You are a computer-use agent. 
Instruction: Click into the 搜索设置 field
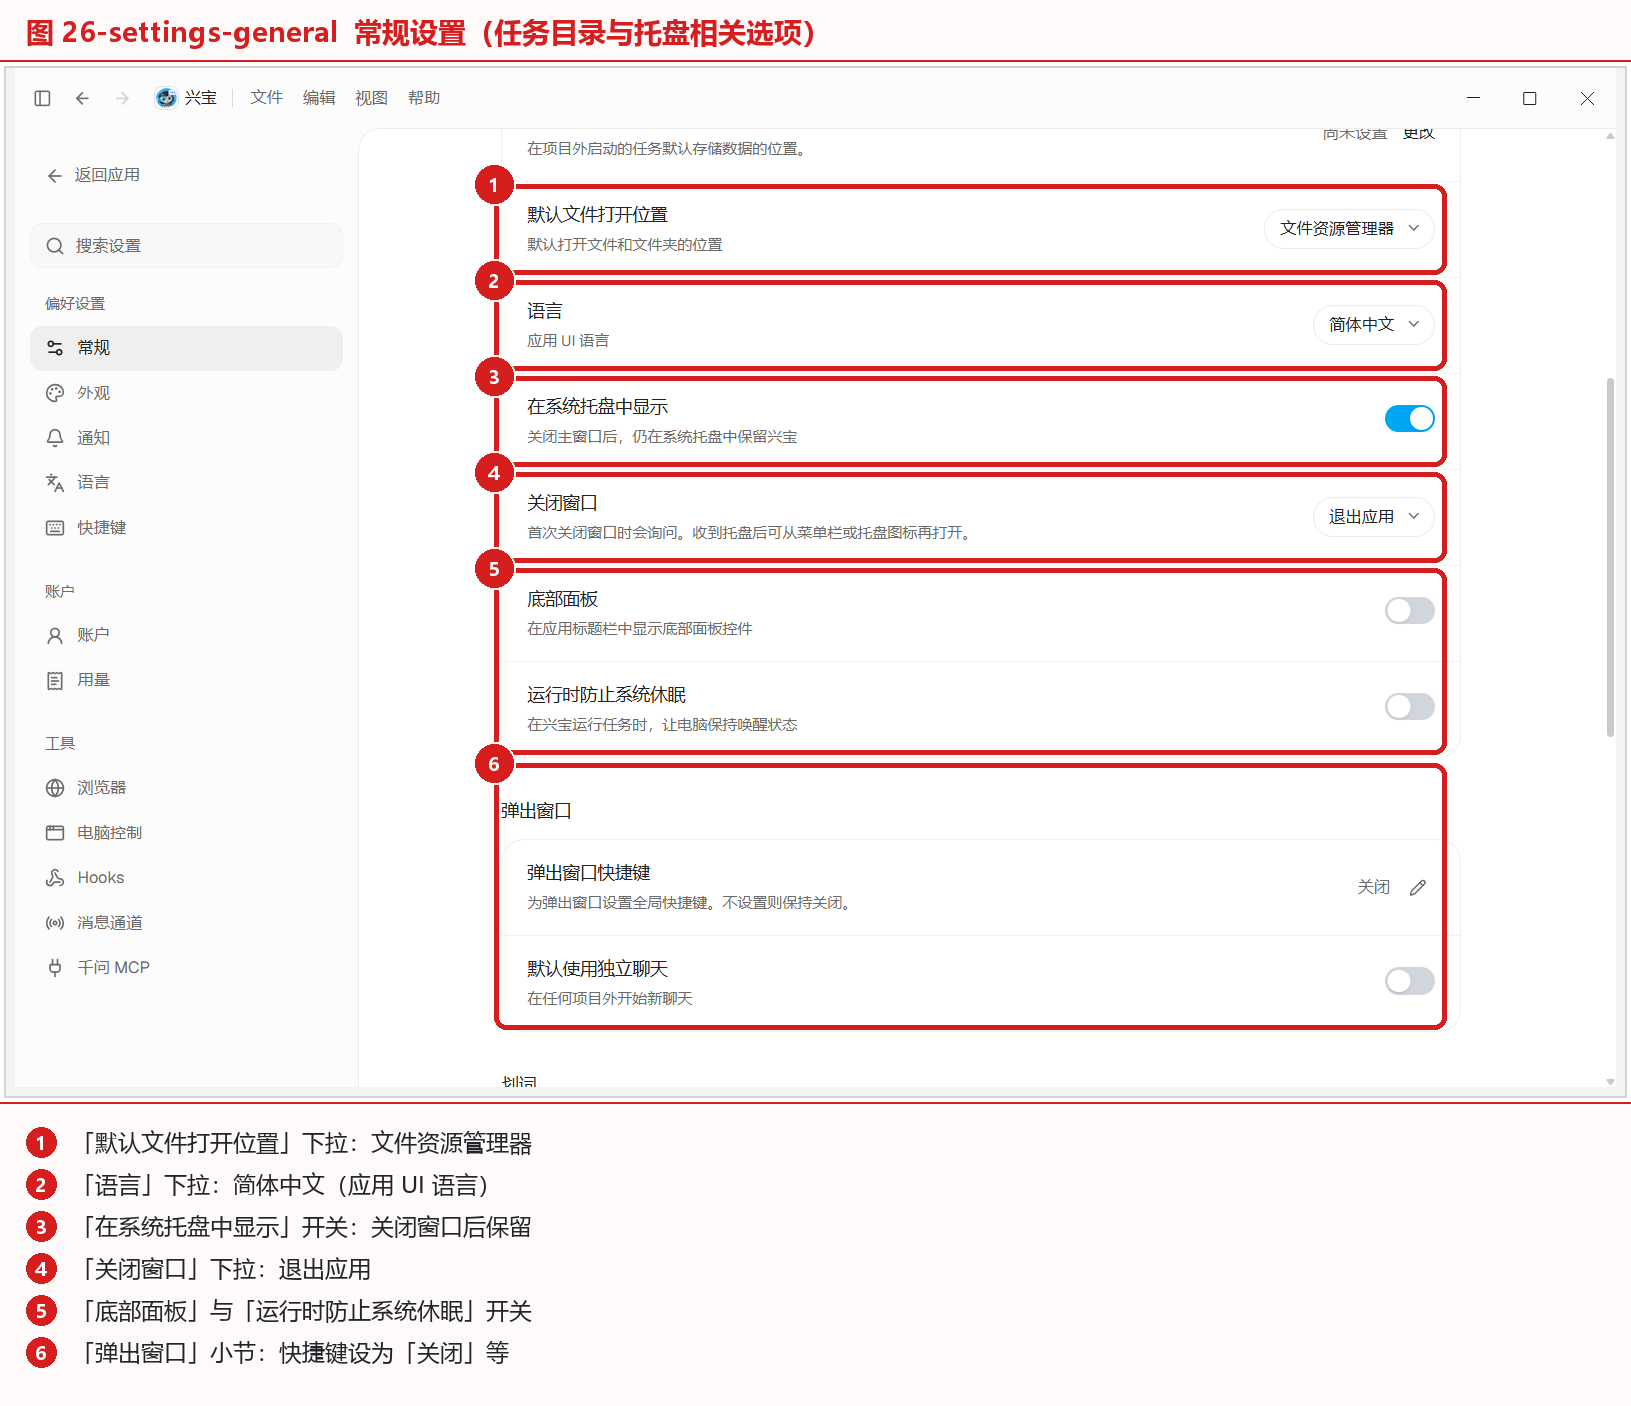pyautogui.click(x=186, y=246)
